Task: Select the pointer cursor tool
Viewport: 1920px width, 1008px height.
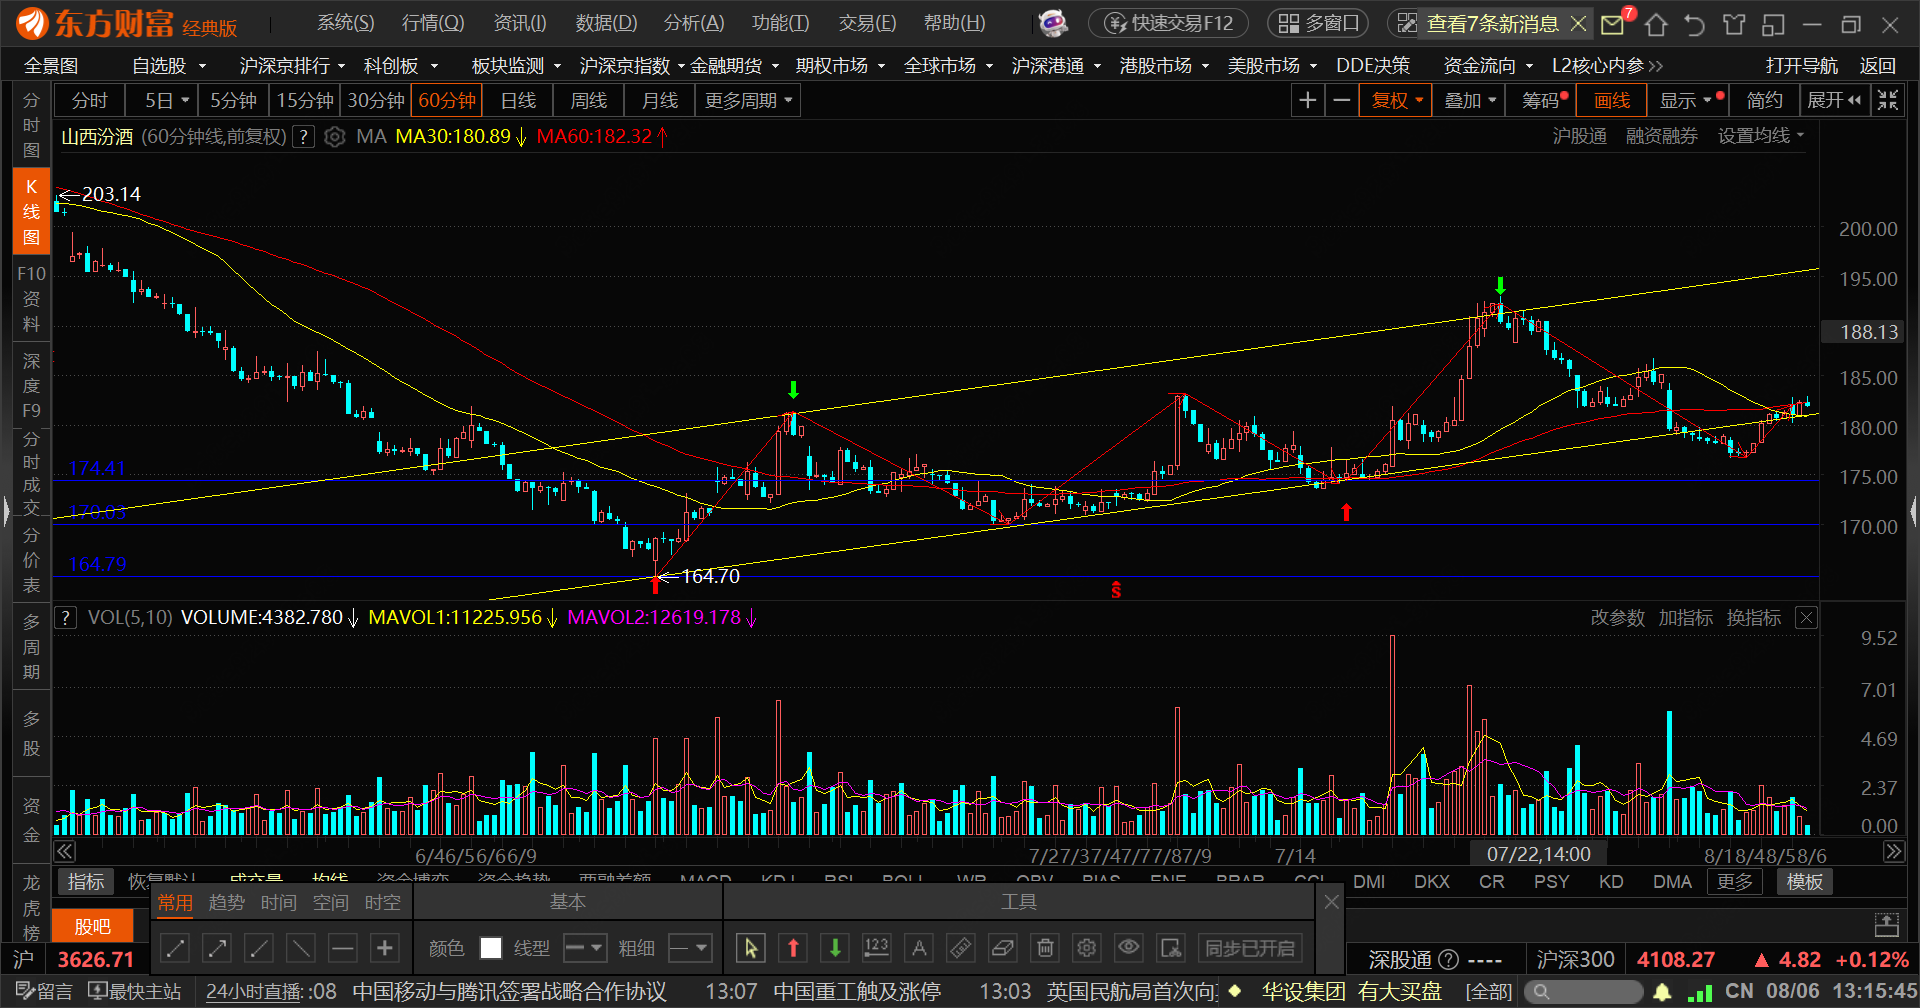Action: (x=751, y=947)
